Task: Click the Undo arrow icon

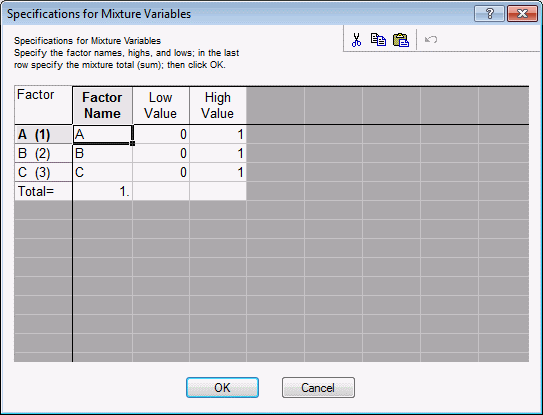Action: [431, 39]
